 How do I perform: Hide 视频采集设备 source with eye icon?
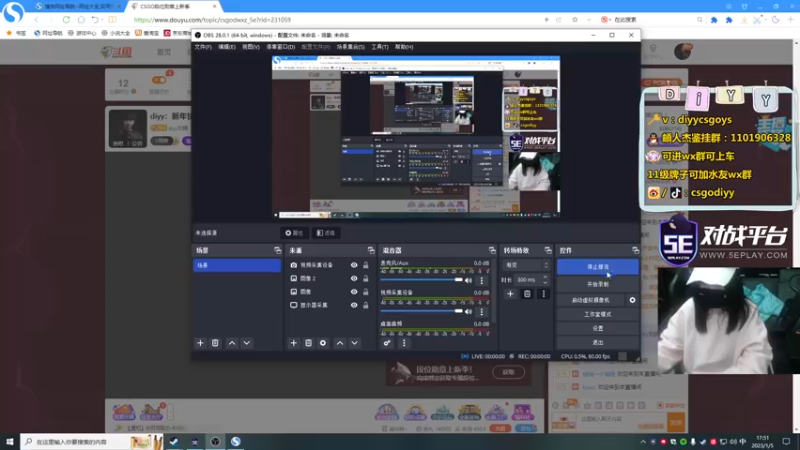[x=354, y=265]
